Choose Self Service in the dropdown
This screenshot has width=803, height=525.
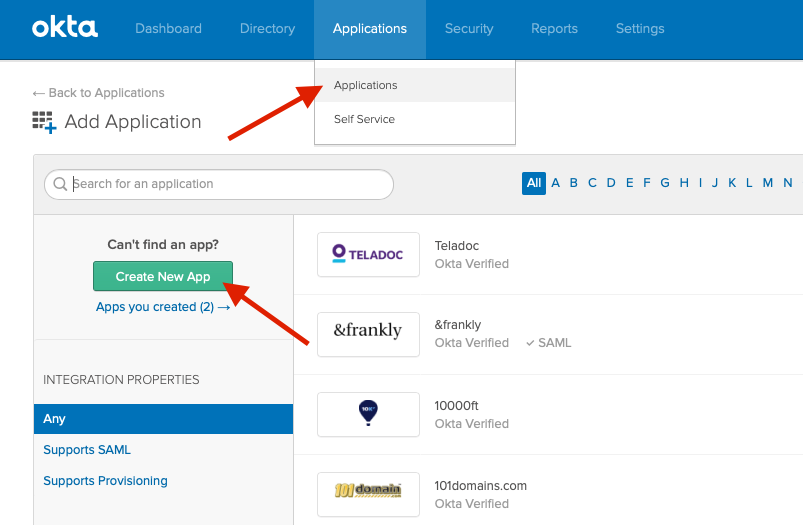[415, 119]
